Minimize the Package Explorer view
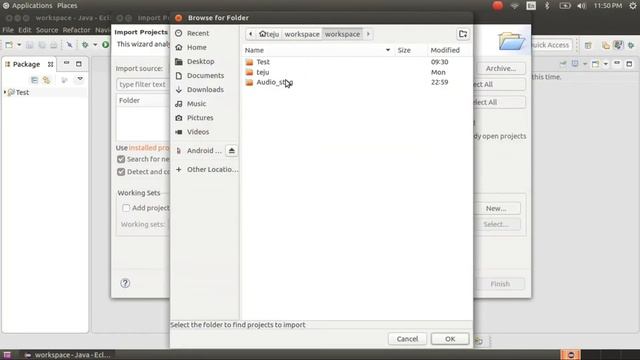Screen dimensions: 640x360 pos(66,64)
